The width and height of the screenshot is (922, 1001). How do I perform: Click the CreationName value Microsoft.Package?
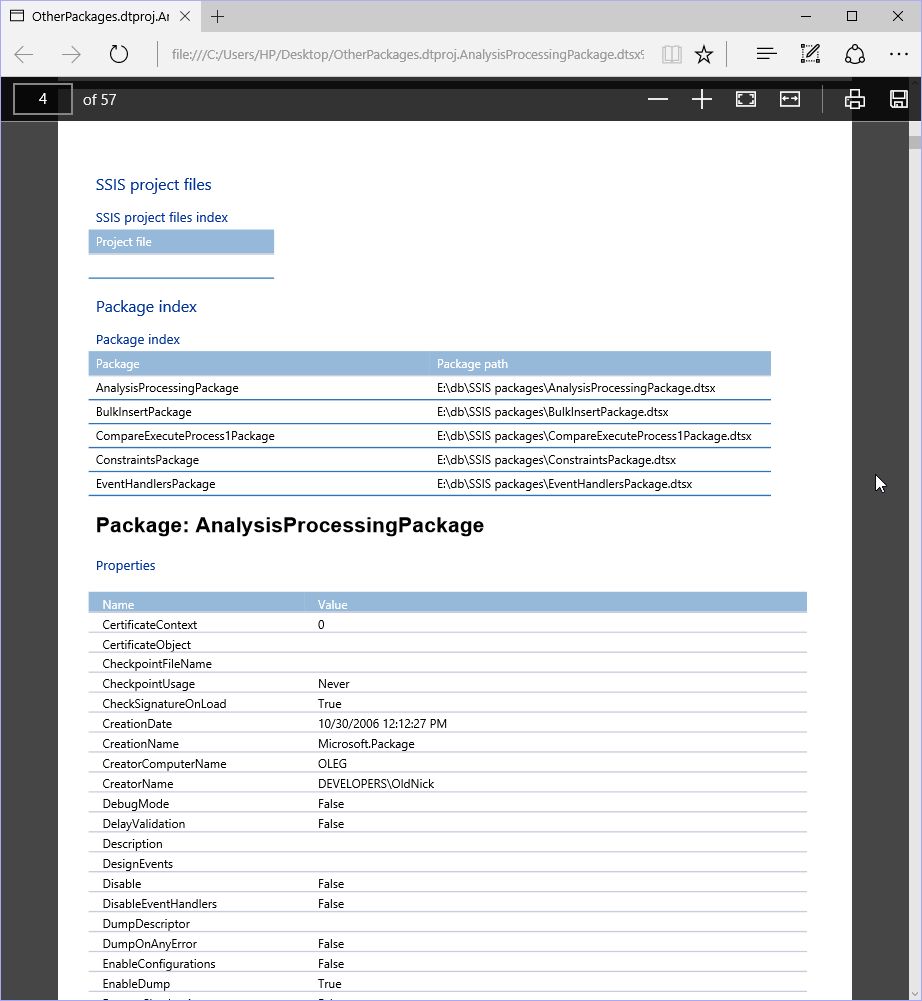click(x=367, y=744)
